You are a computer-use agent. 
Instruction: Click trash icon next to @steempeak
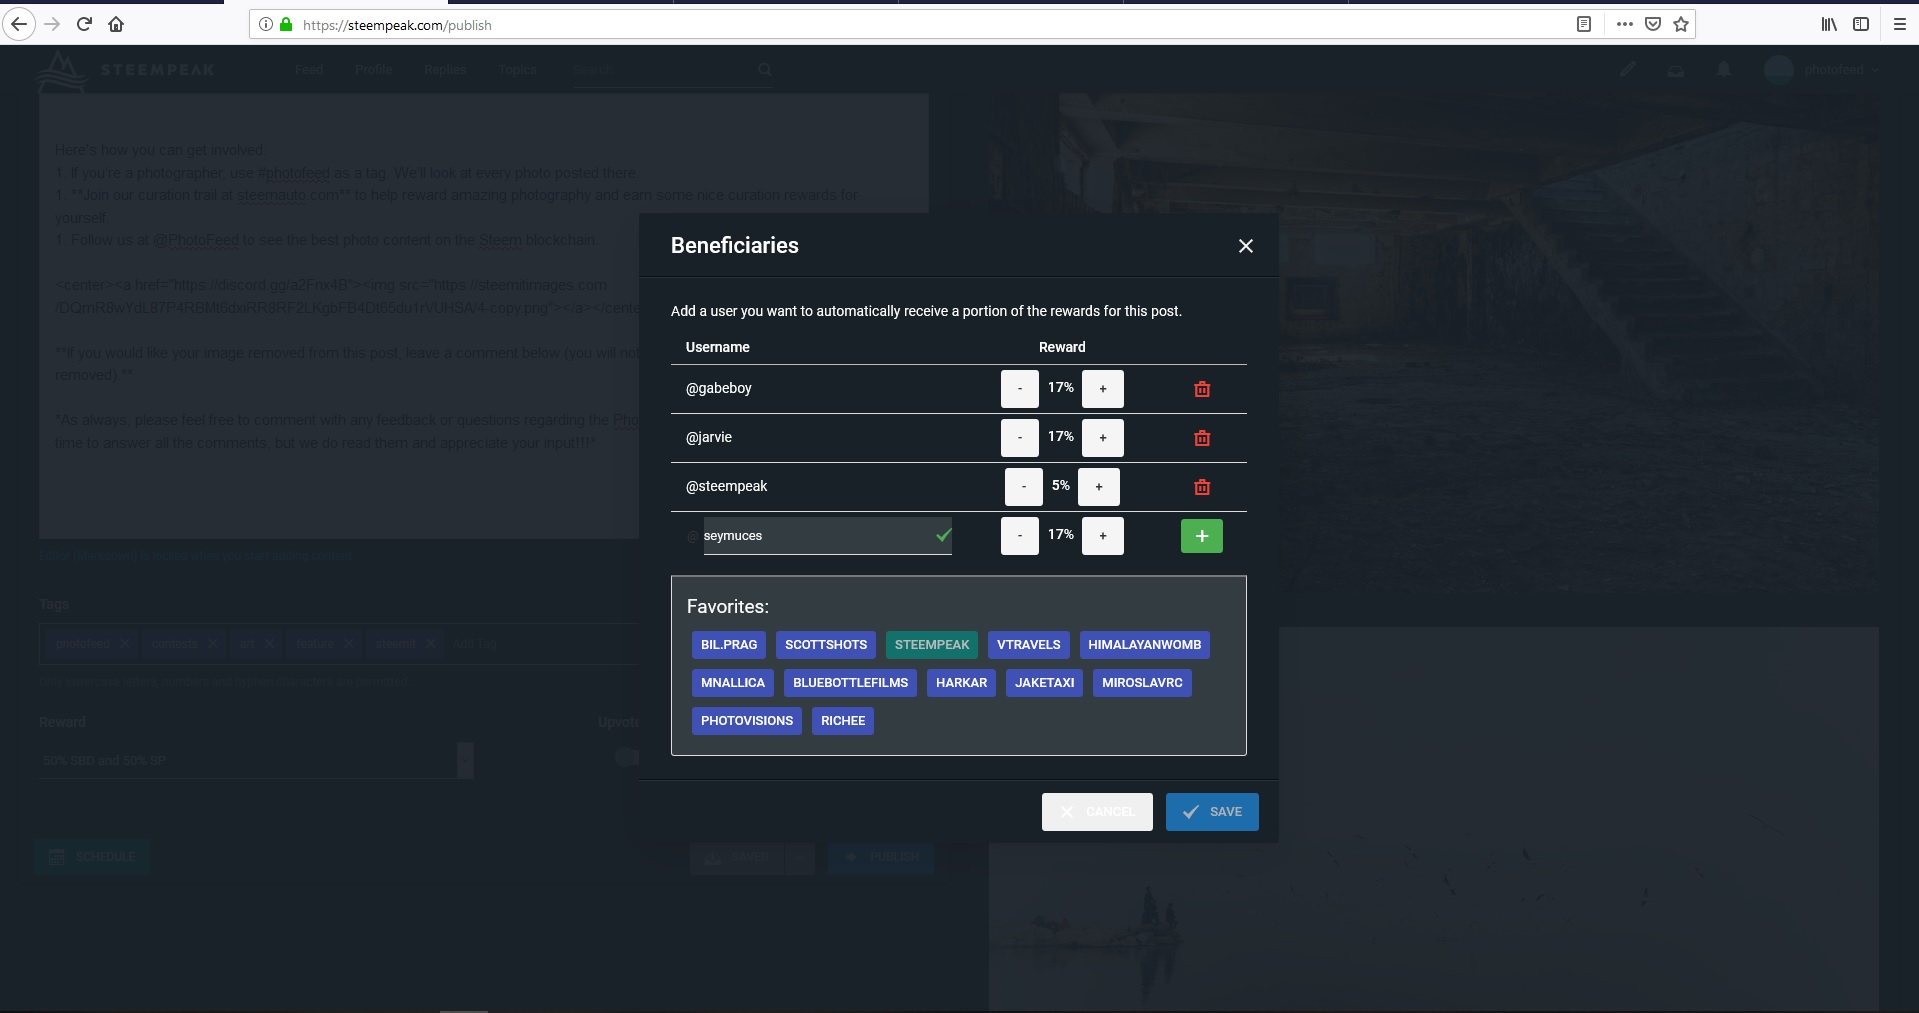pyautogui.click(x=1202, y=487)
